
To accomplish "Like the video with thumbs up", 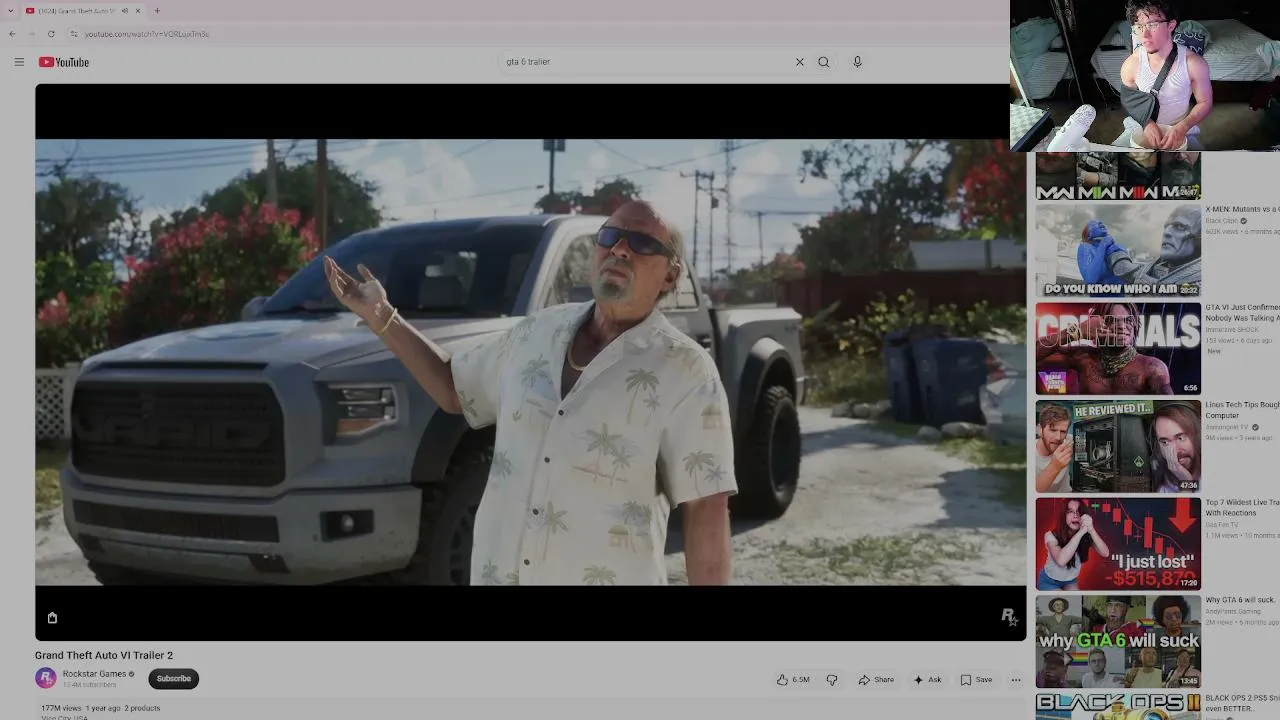I will (x=793, y=680).
